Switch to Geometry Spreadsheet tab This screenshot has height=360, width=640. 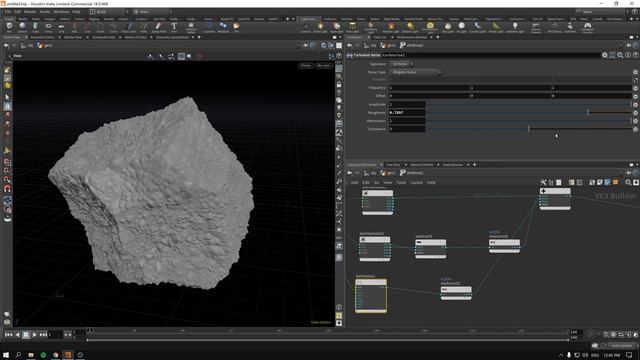click(x=172, y=37)
